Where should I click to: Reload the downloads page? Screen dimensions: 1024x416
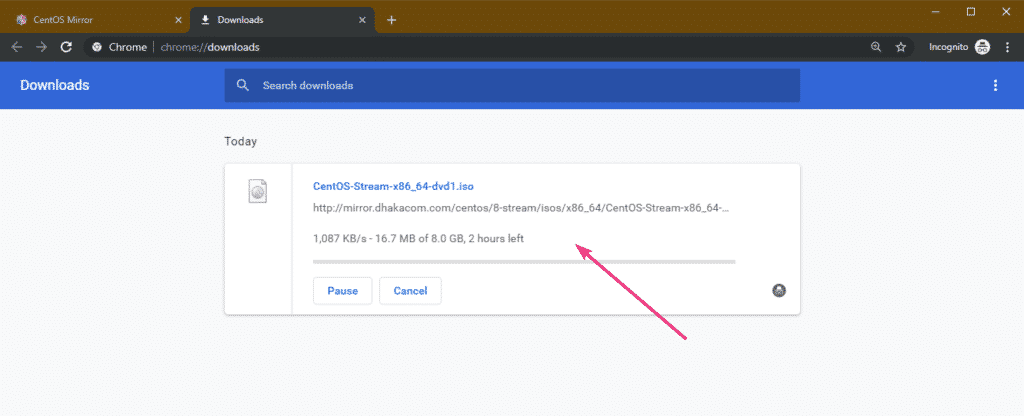coord(67,47)
